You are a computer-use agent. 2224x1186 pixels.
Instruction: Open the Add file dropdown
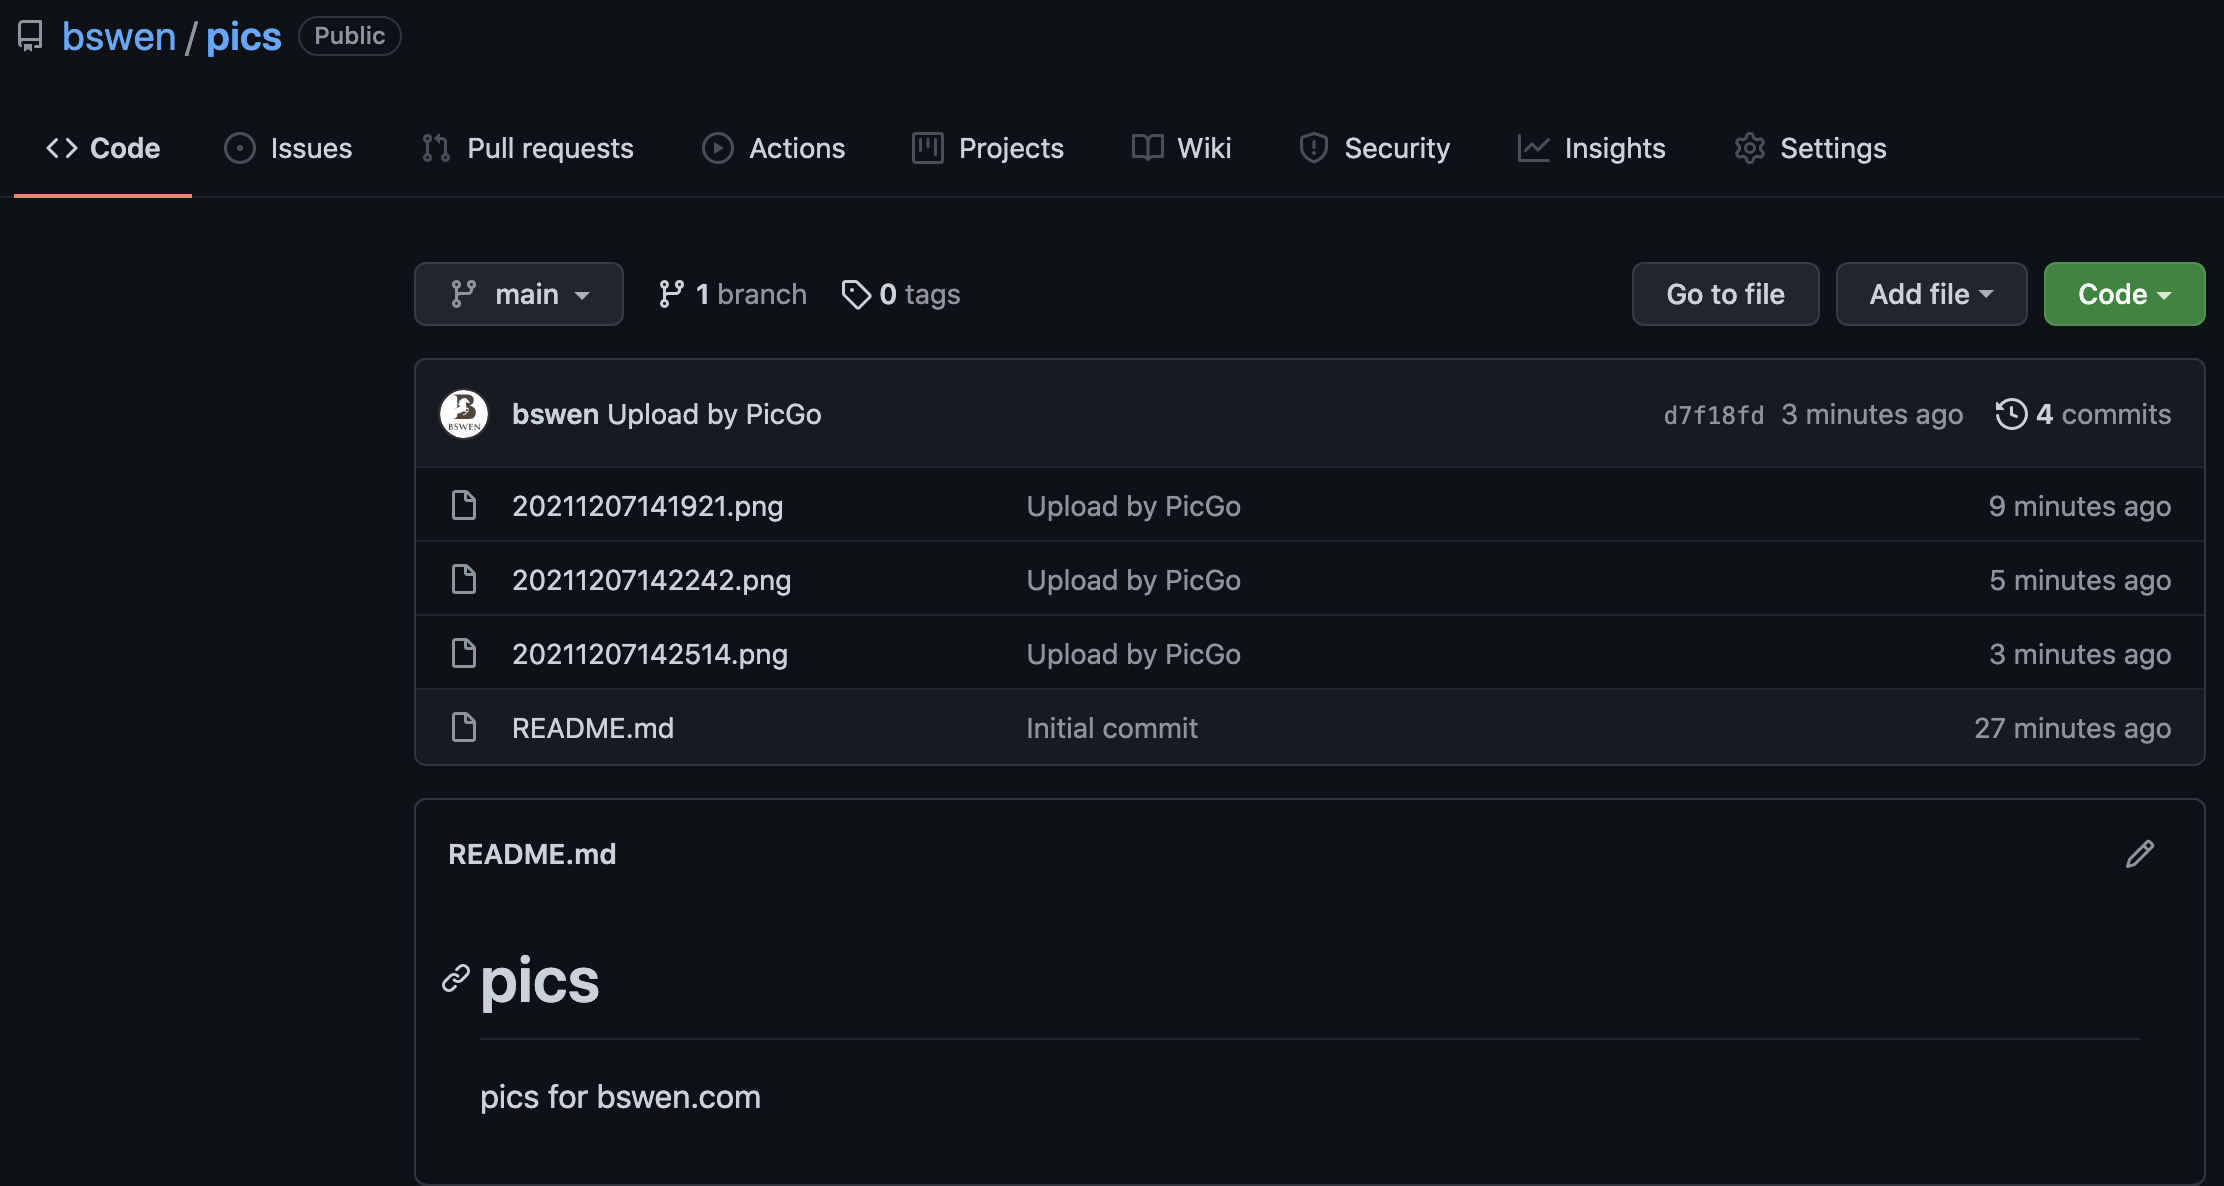tap(1931, 294)
